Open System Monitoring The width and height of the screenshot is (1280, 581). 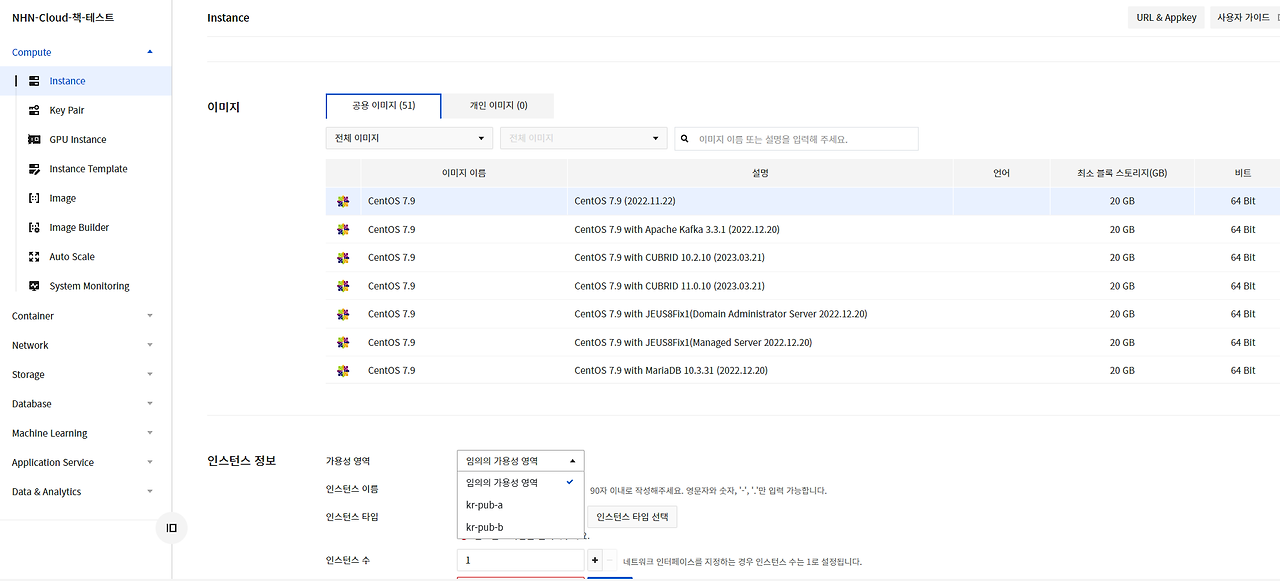(x=88, y=285)
